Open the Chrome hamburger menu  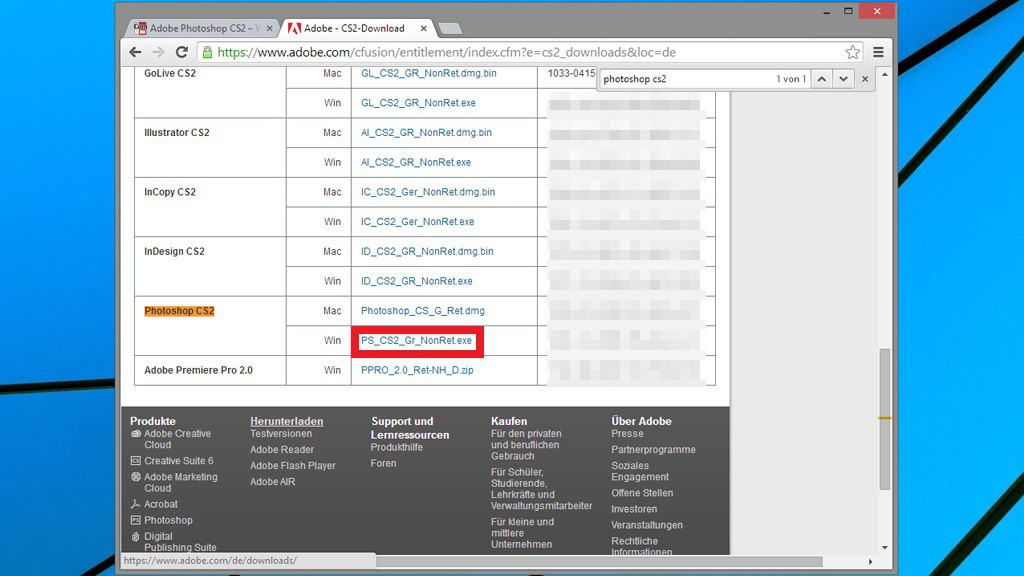point(878,52)
